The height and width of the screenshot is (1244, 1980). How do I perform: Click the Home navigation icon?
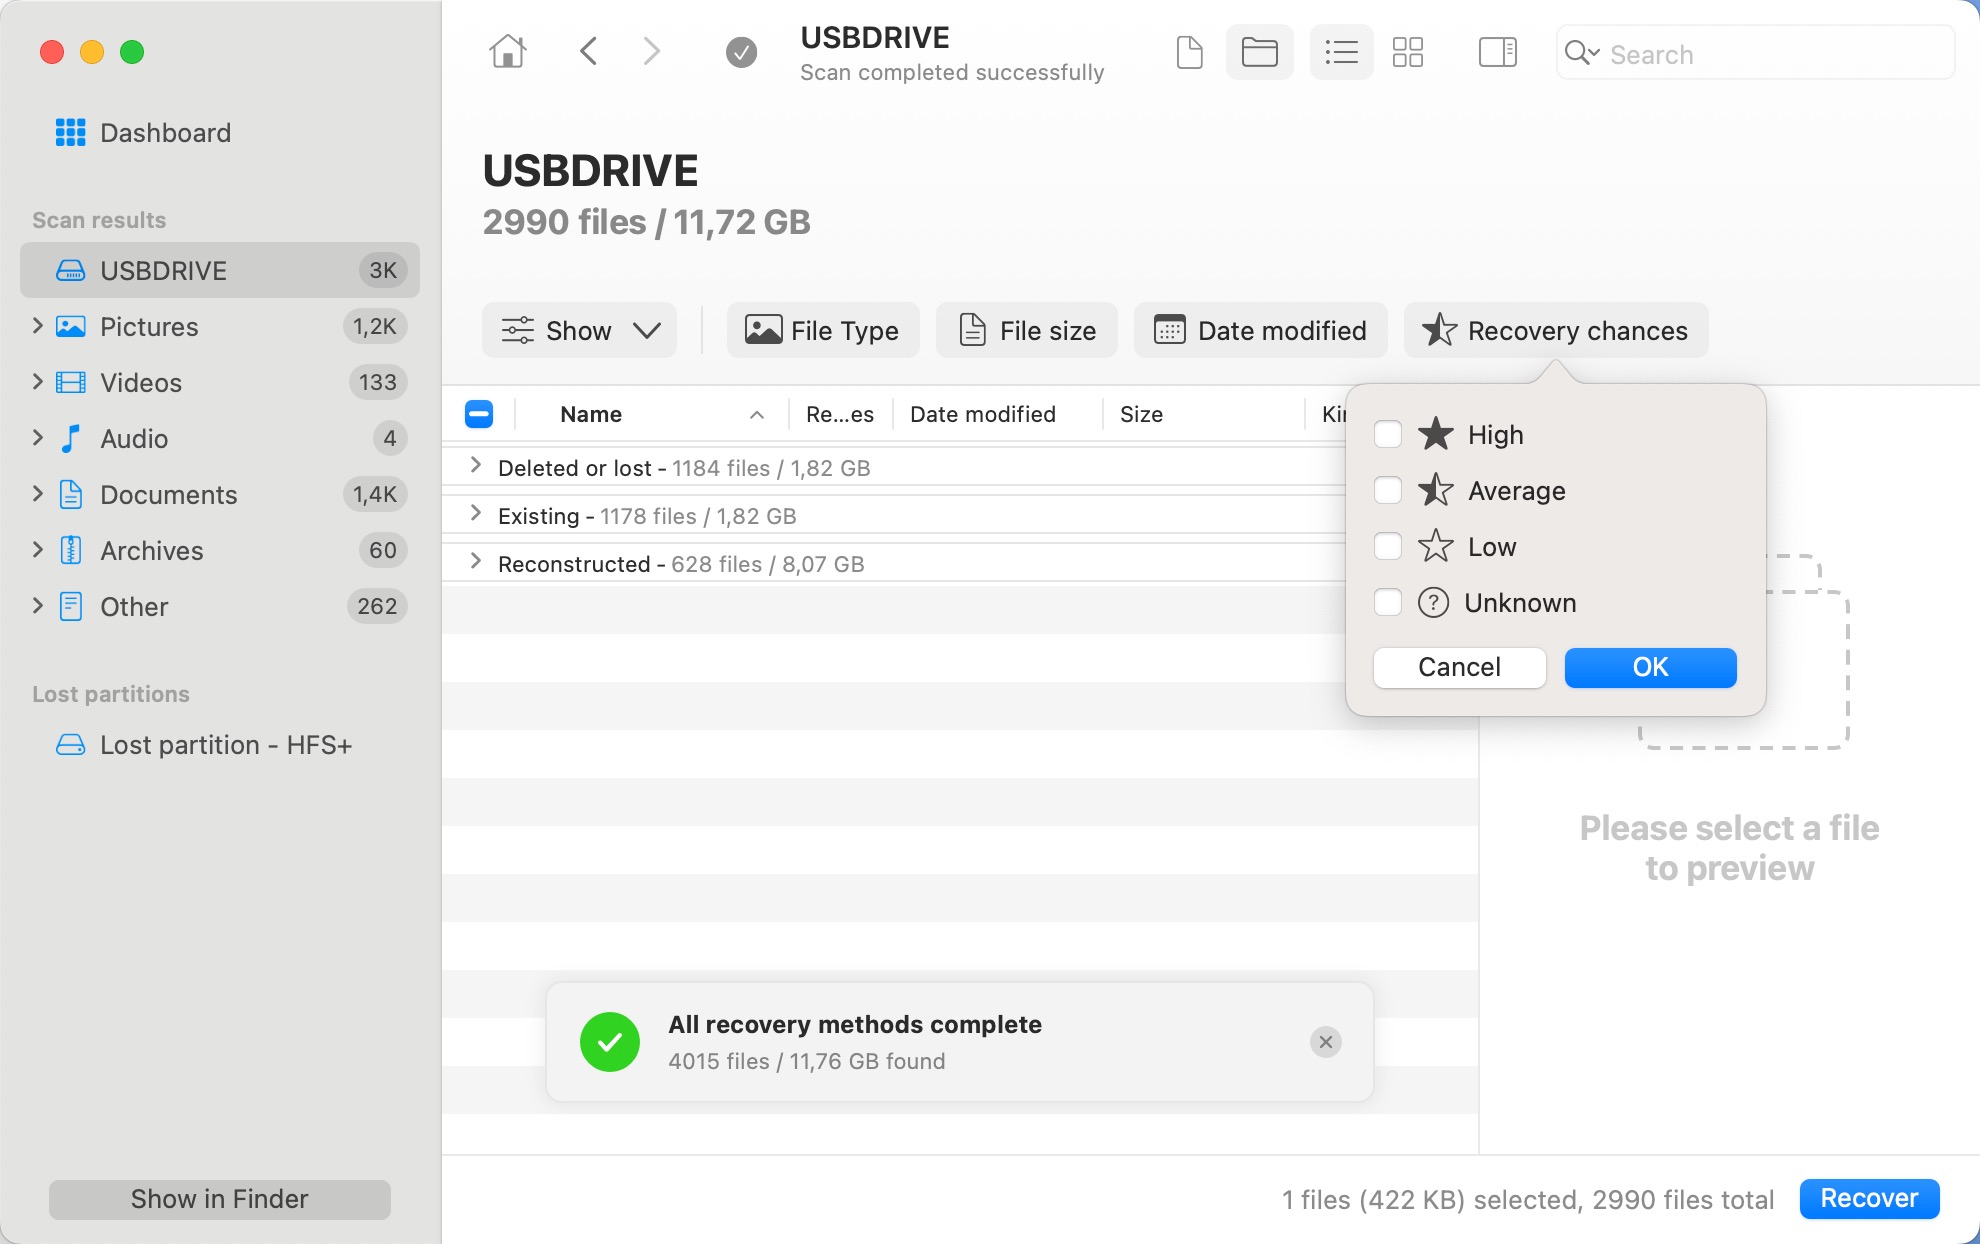507,53
